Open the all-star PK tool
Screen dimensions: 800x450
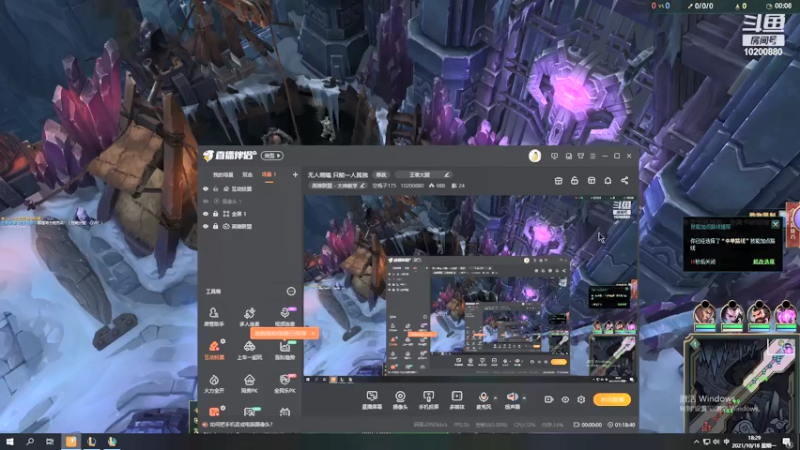[285, 383]
